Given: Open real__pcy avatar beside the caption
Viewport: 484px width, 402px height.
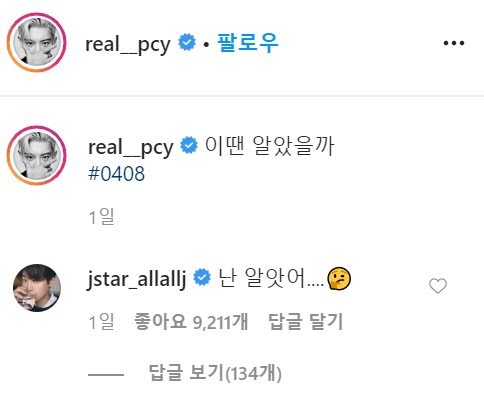Looking at the screenshot, I should pyautogui.click(x=37, y=155).
